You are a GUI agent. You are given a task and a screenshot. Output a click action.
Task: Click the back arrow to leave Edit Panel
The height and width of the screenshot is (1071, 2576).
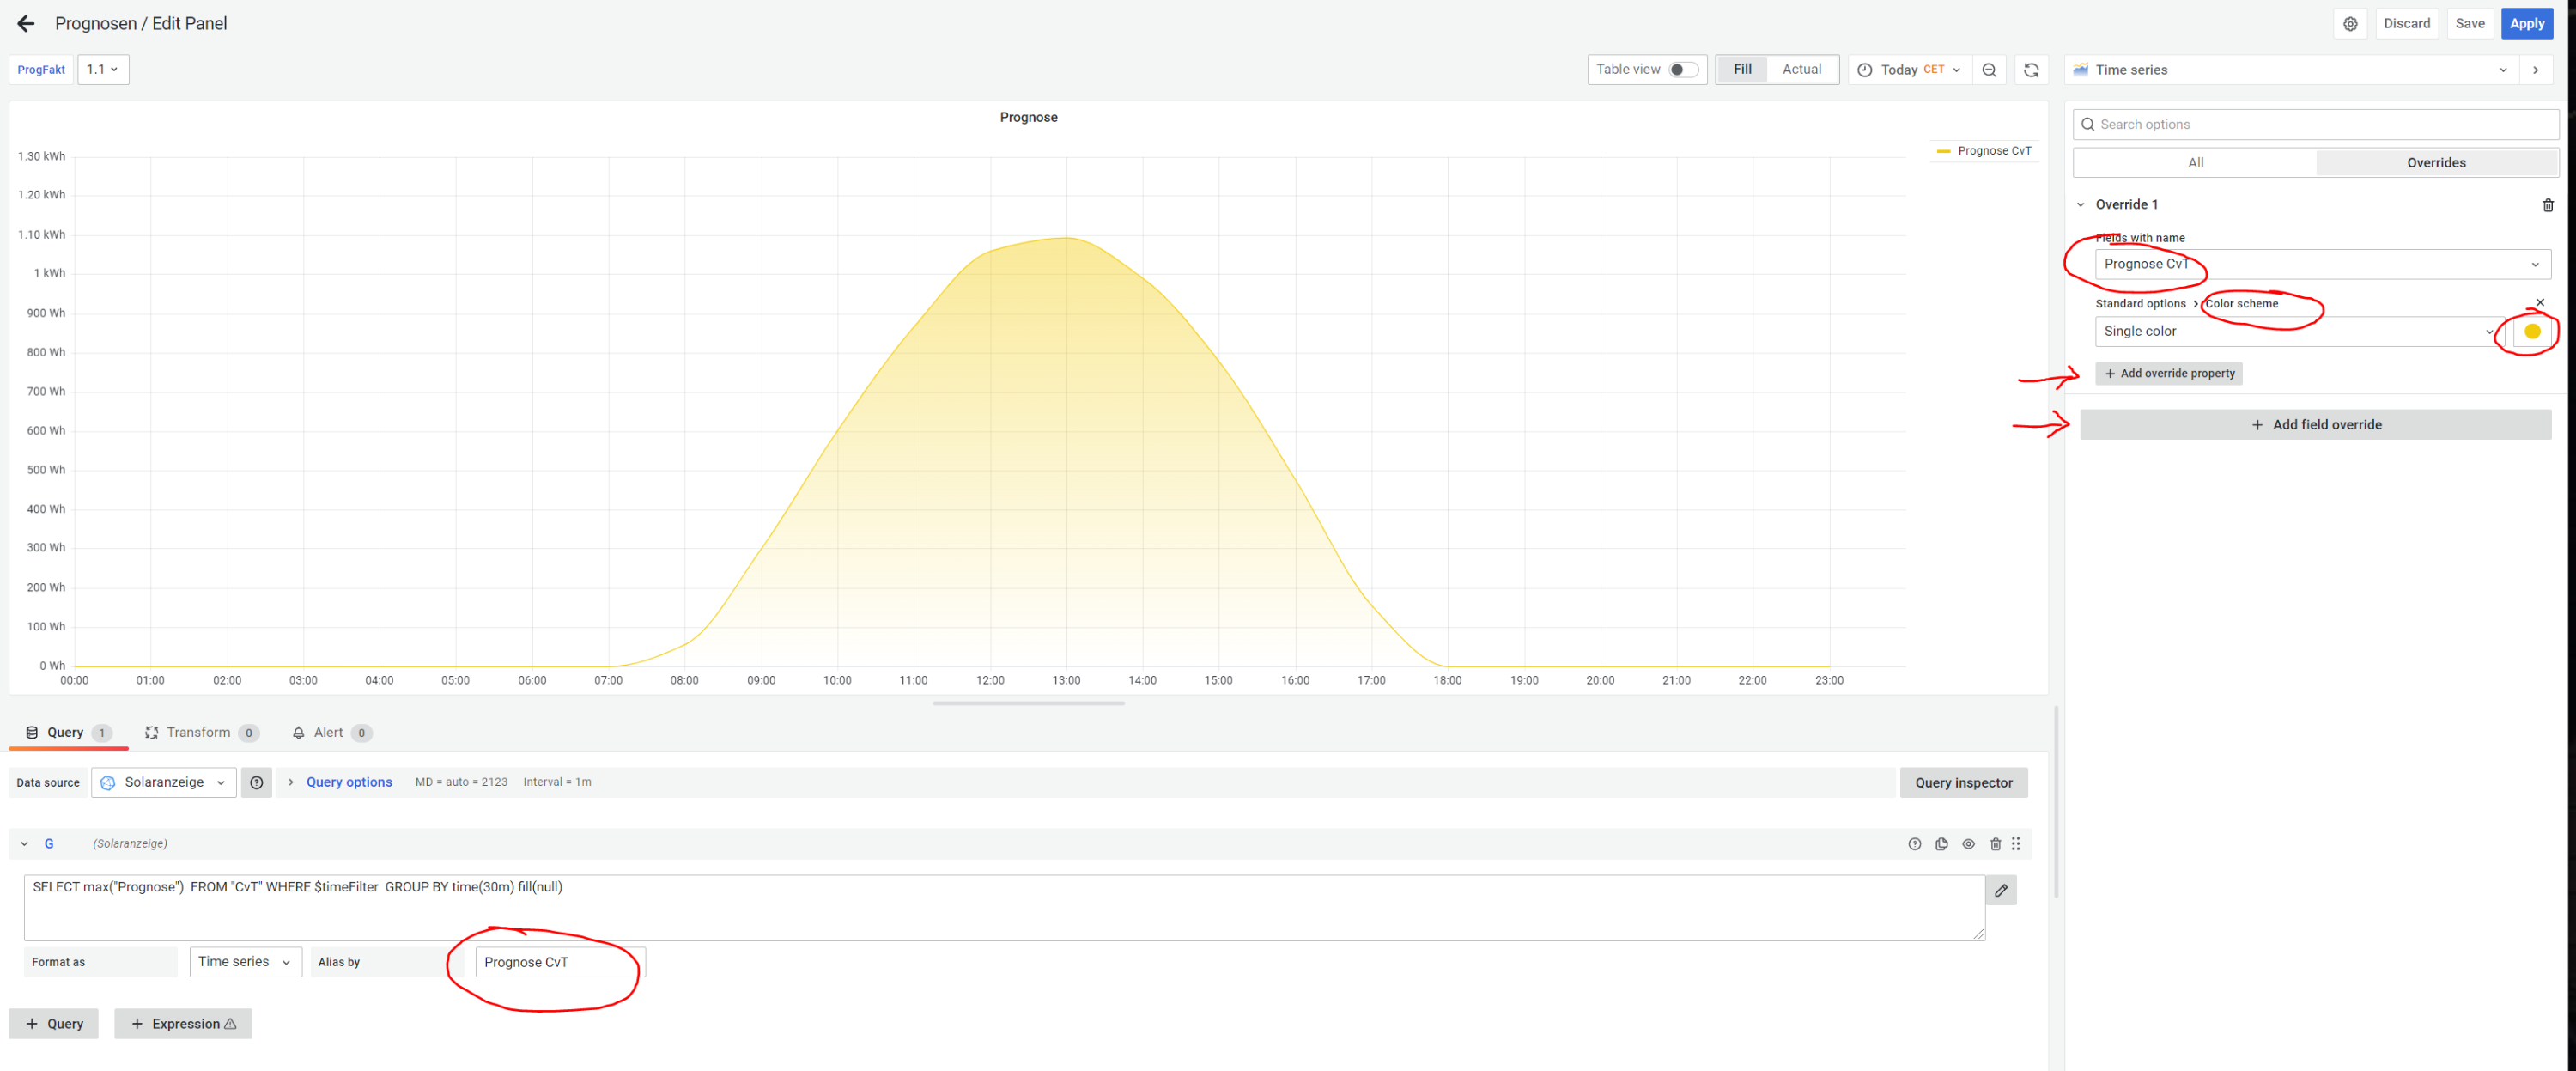26,23
